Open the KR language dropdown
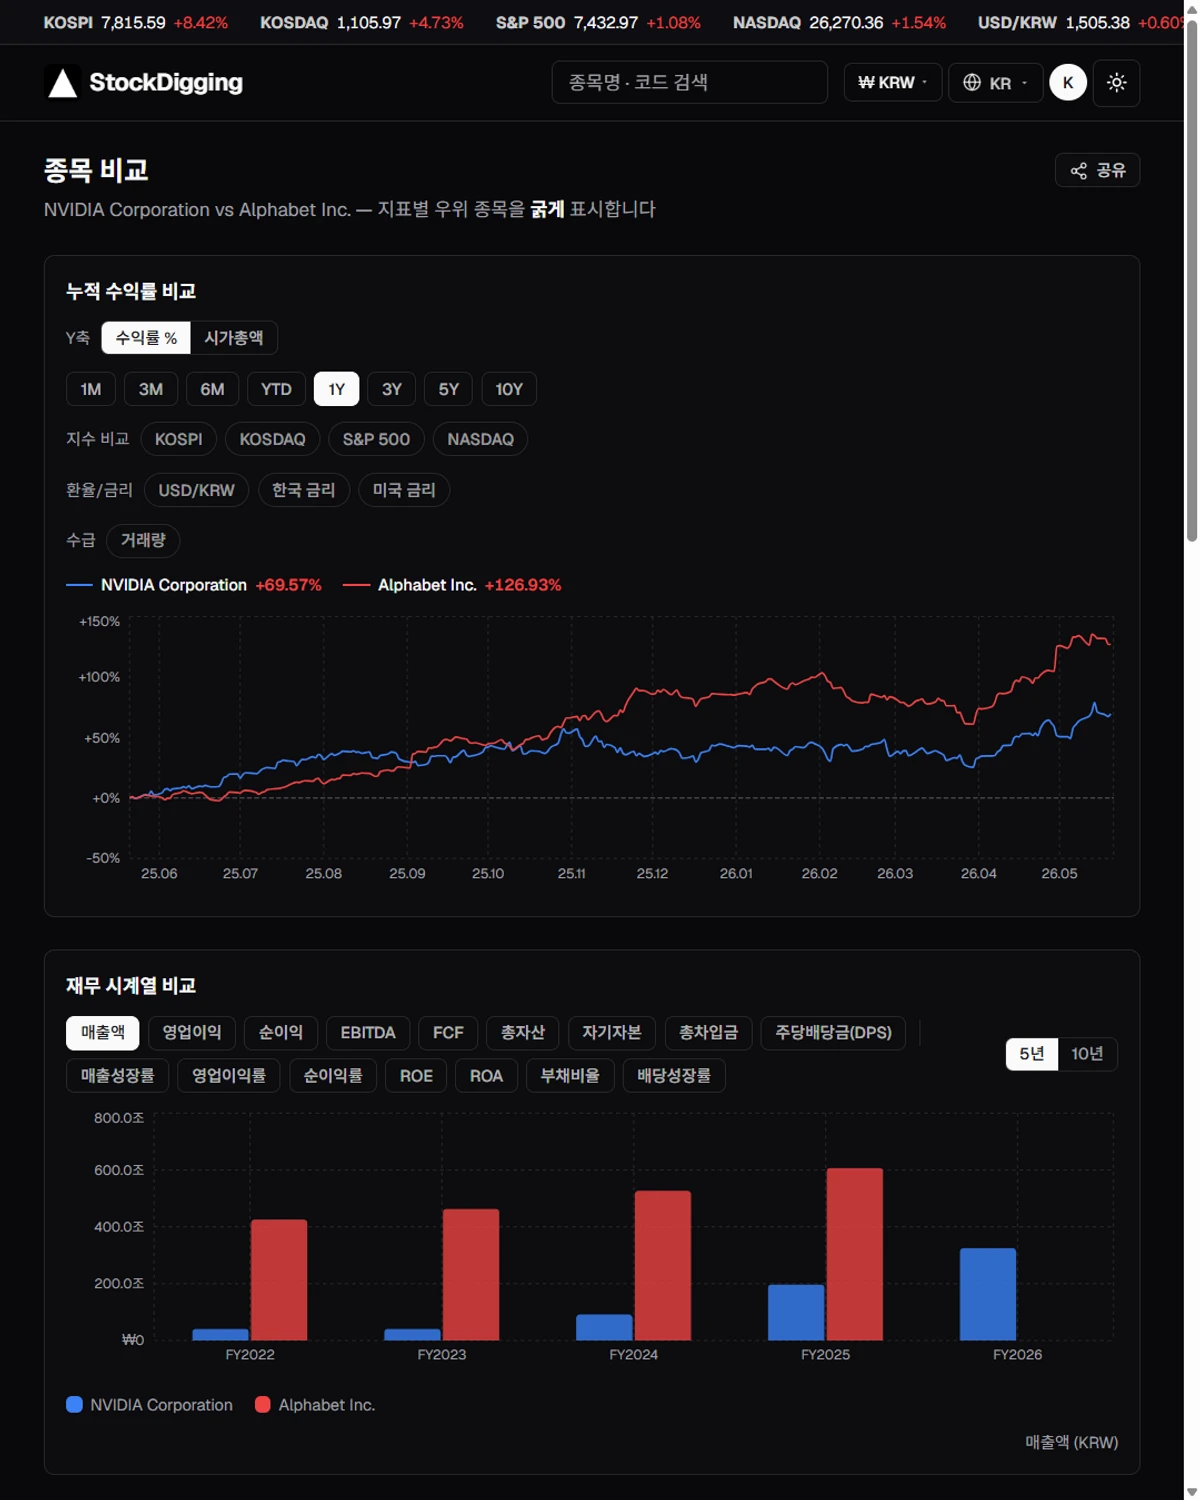The image size is (1200, 1500). (x=996, y=83)
